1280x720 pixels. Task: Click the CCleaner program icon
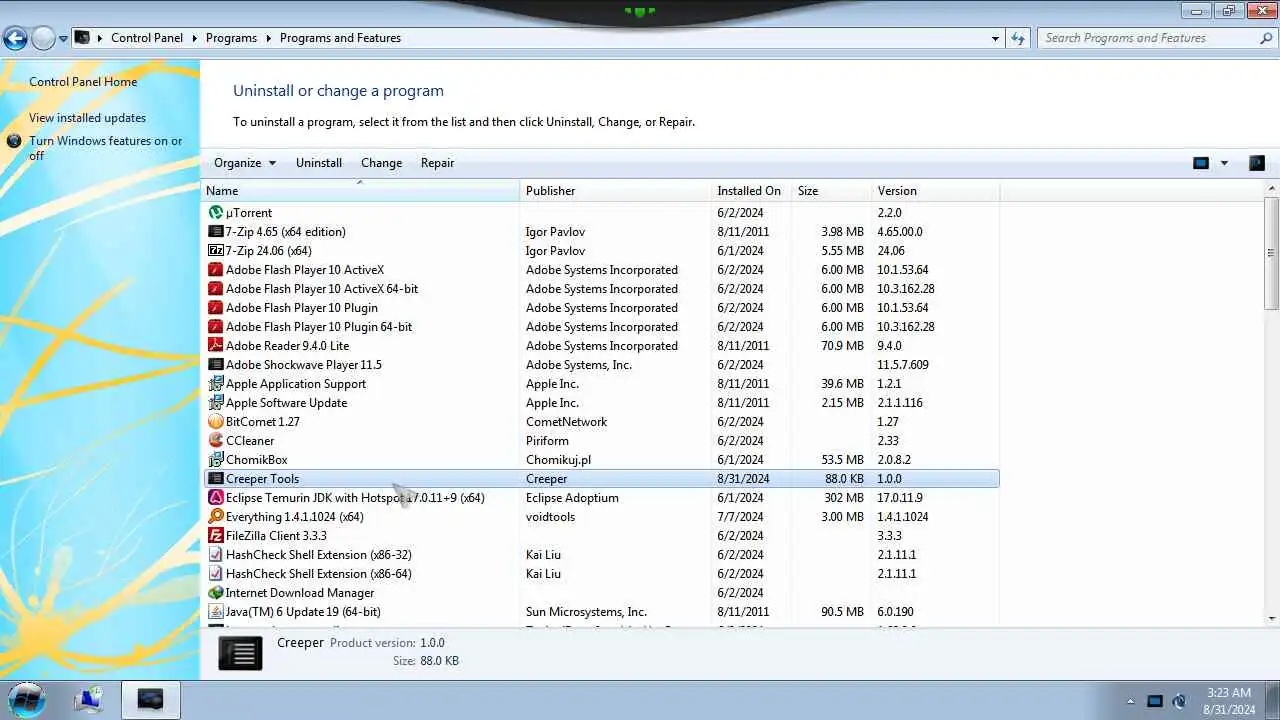[216, 440]
